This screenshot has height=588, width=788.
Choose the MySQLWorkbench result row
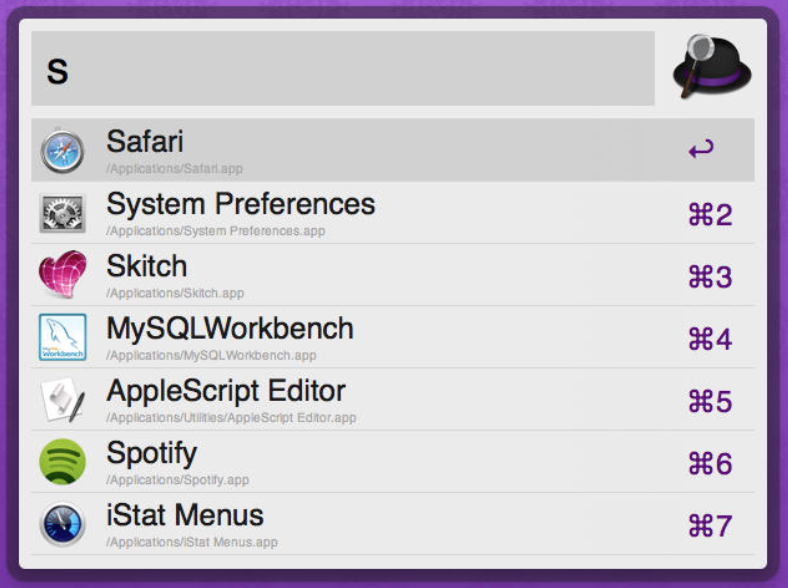(230, 329)
